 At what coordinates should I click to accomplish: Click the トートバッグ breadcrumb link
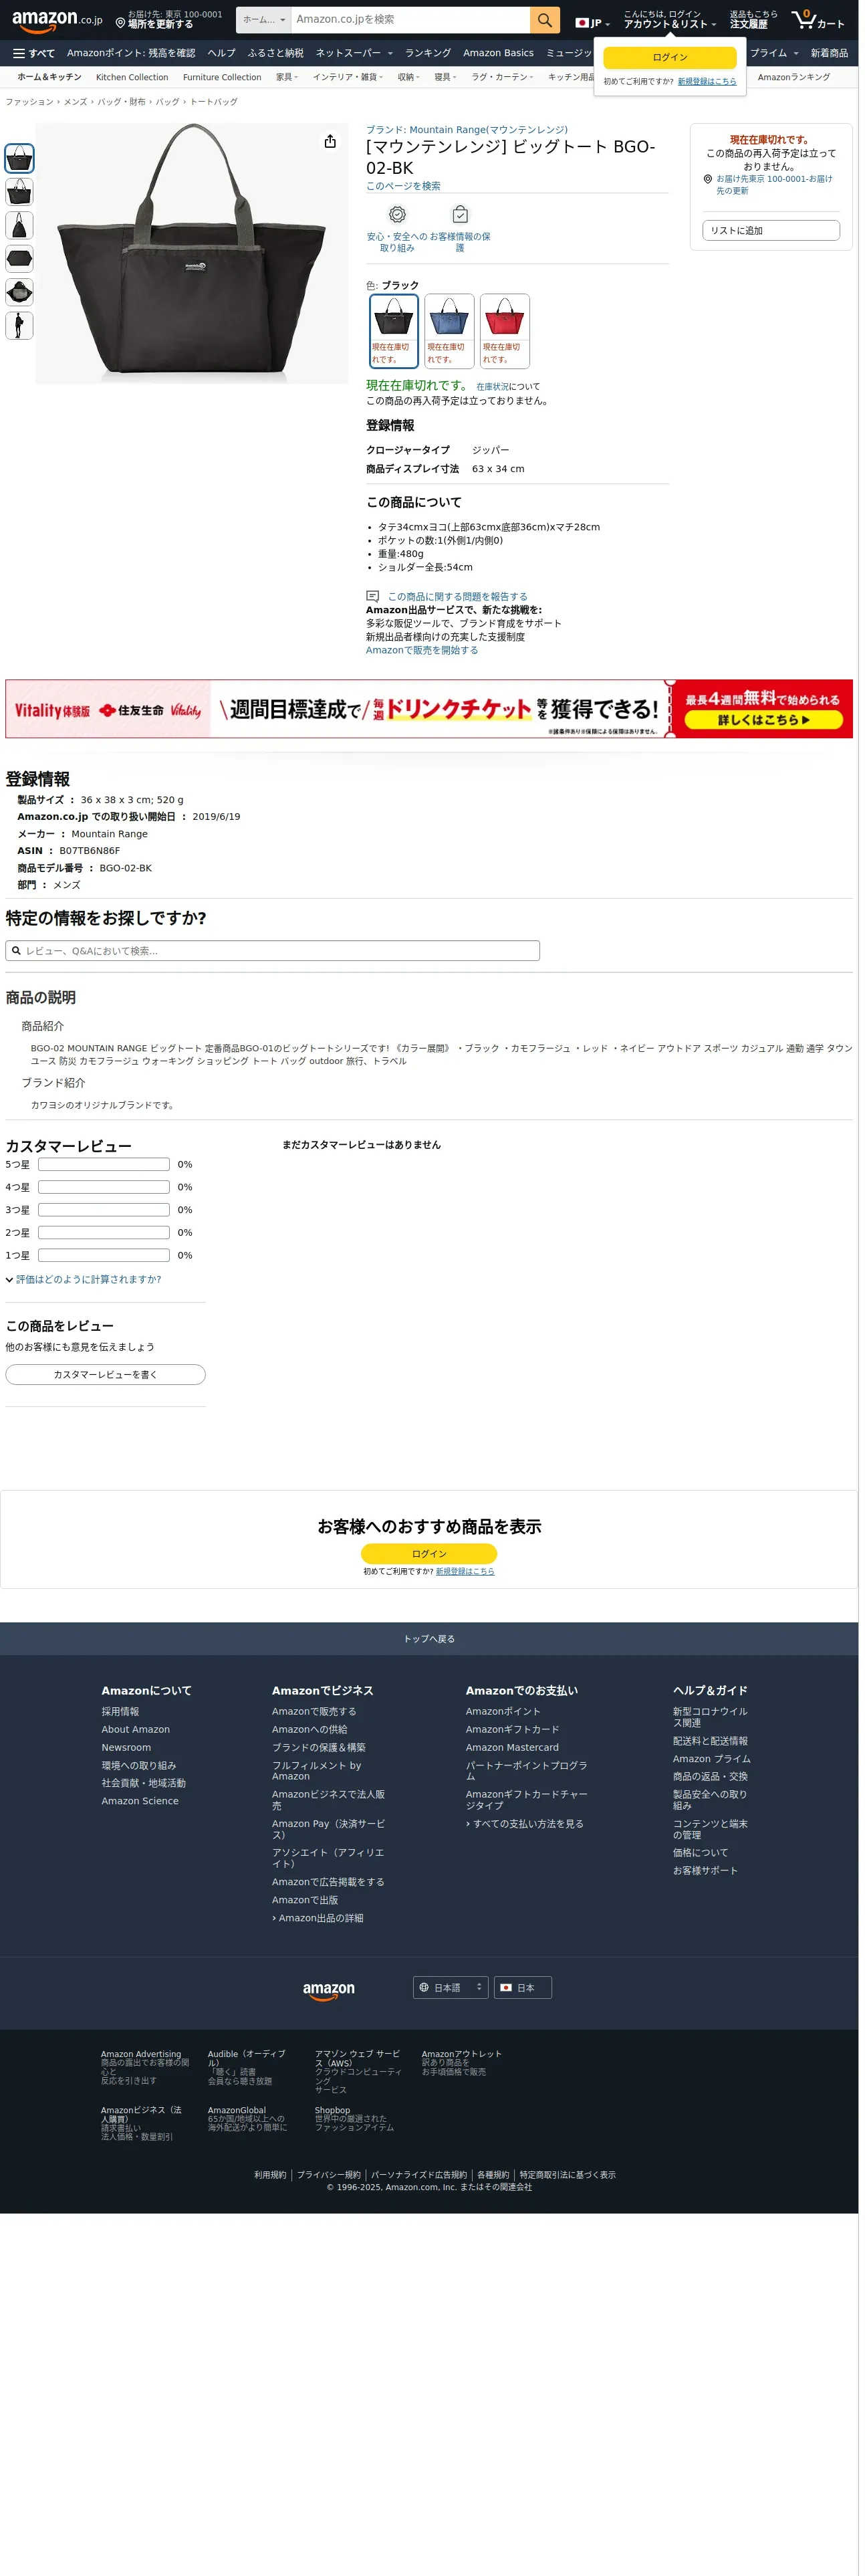point(215,102)
